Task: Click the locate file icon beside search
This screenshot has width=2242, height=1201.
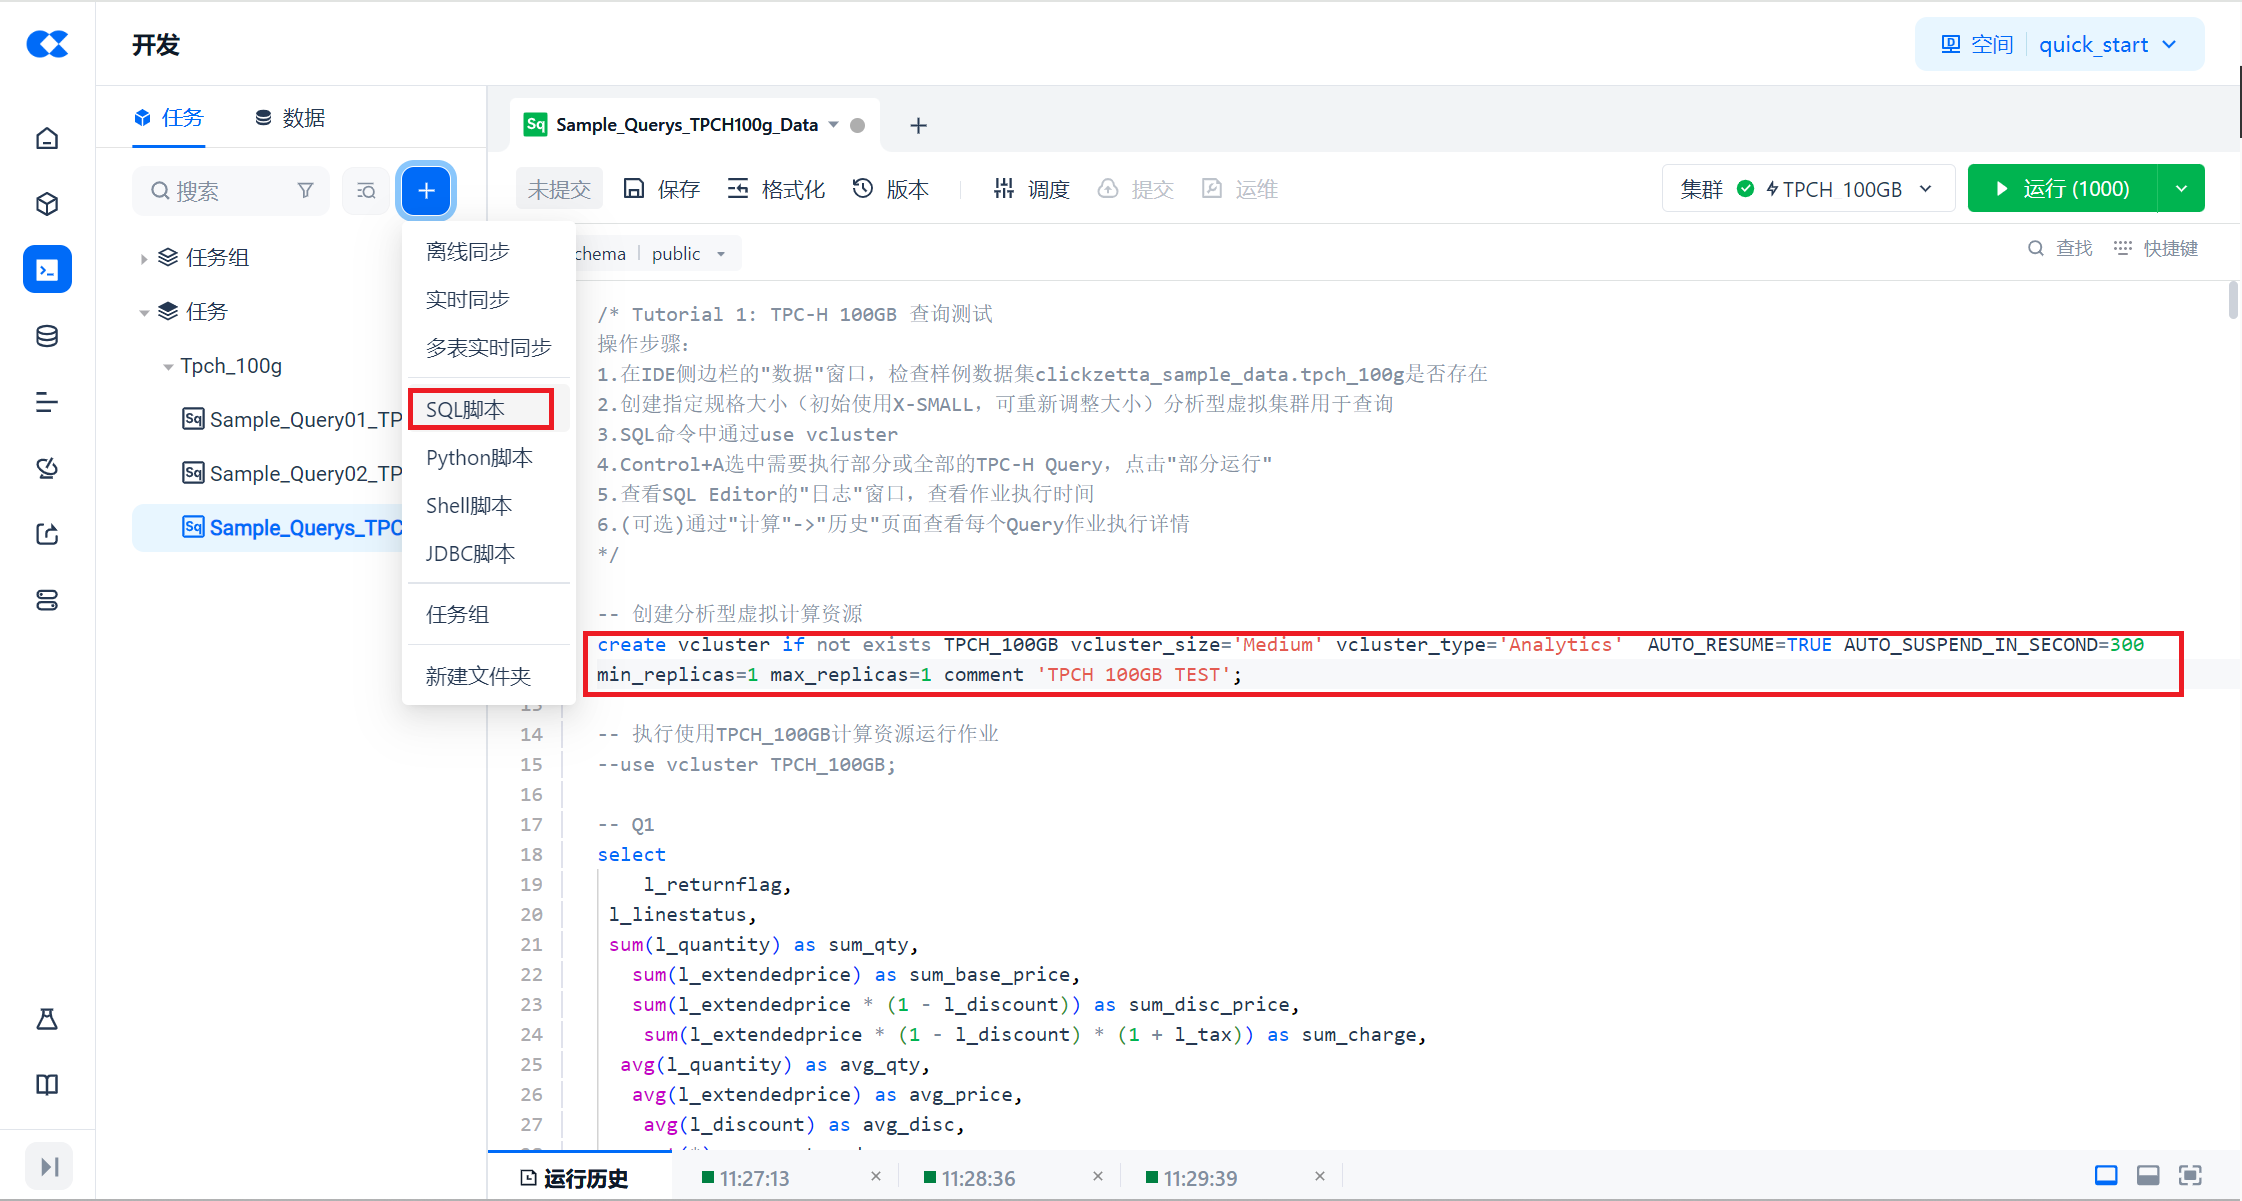Action: tap(366, 190)
